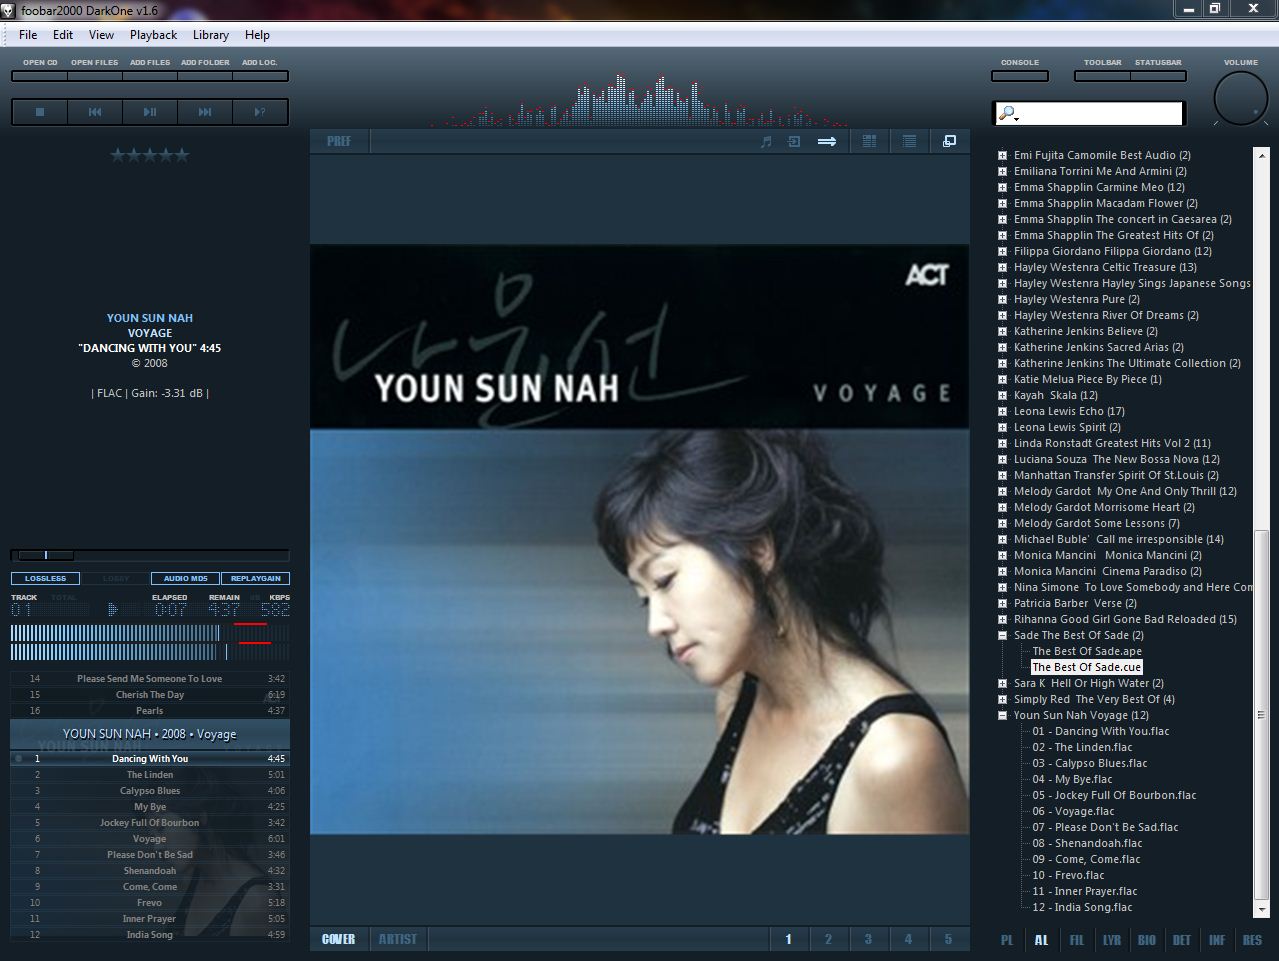Select 06 - Voyage.flac in the tree
The image size is (1279, 961).
point(1073,811)
